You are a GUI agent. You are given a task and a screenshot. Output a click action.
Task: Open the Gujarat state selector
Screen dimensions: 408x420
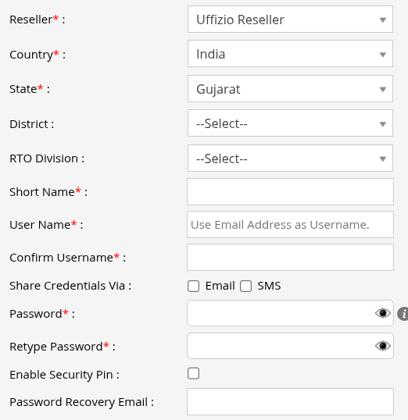(290, 89)
